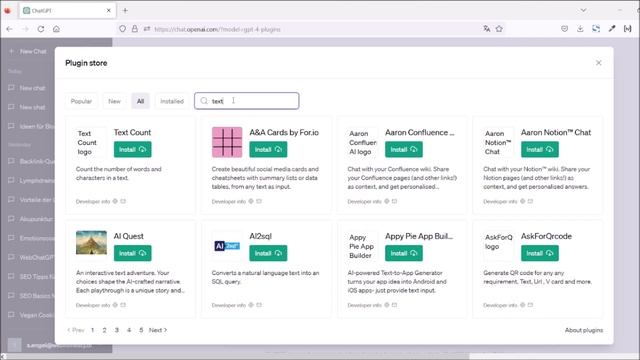The image size is (640, 360).
Task: Click Developer info email icon for AI2sql
Action: [x=259, y=305]
